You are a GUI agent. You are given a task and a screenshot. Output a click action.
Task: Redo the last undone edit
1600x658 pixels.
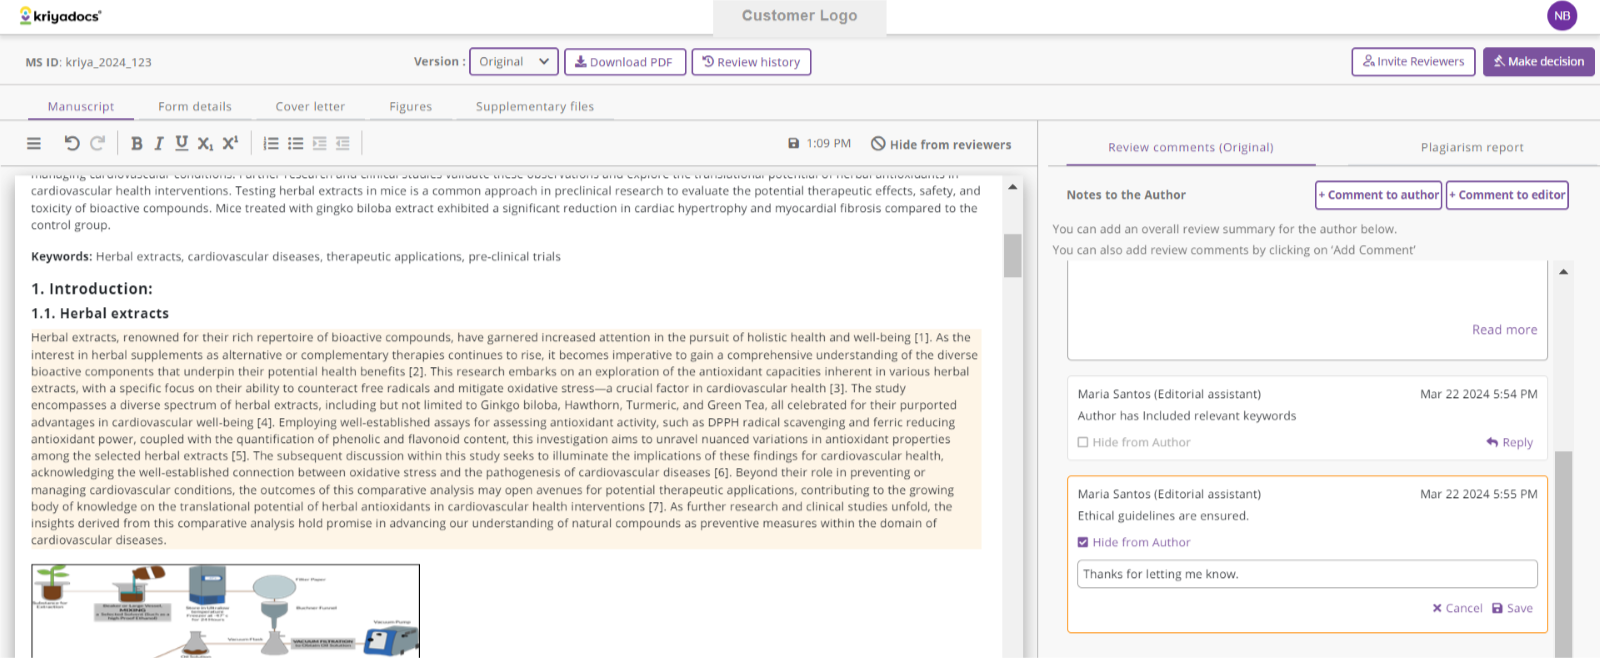[97, 143]
